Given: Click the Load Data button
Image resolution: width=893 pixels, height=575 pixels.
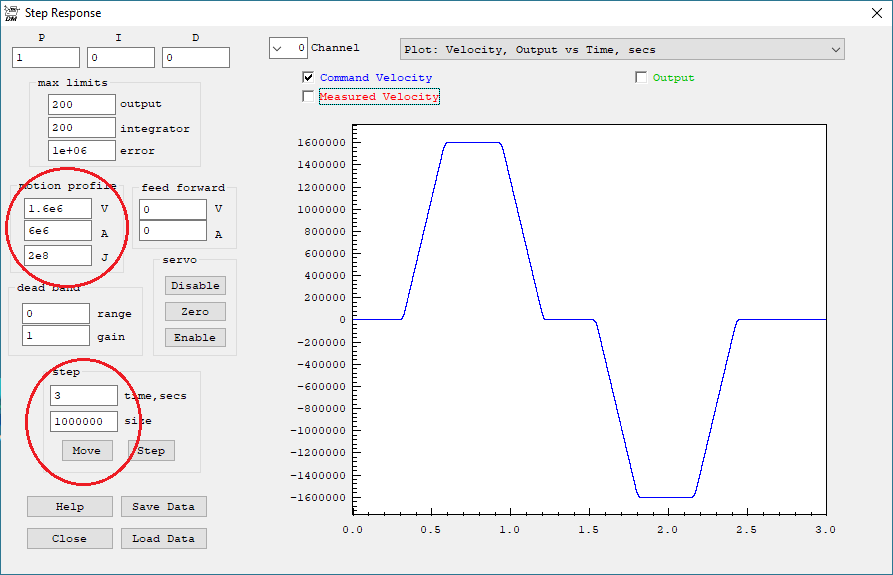Looking at the screenshot, I should [163, 538].
